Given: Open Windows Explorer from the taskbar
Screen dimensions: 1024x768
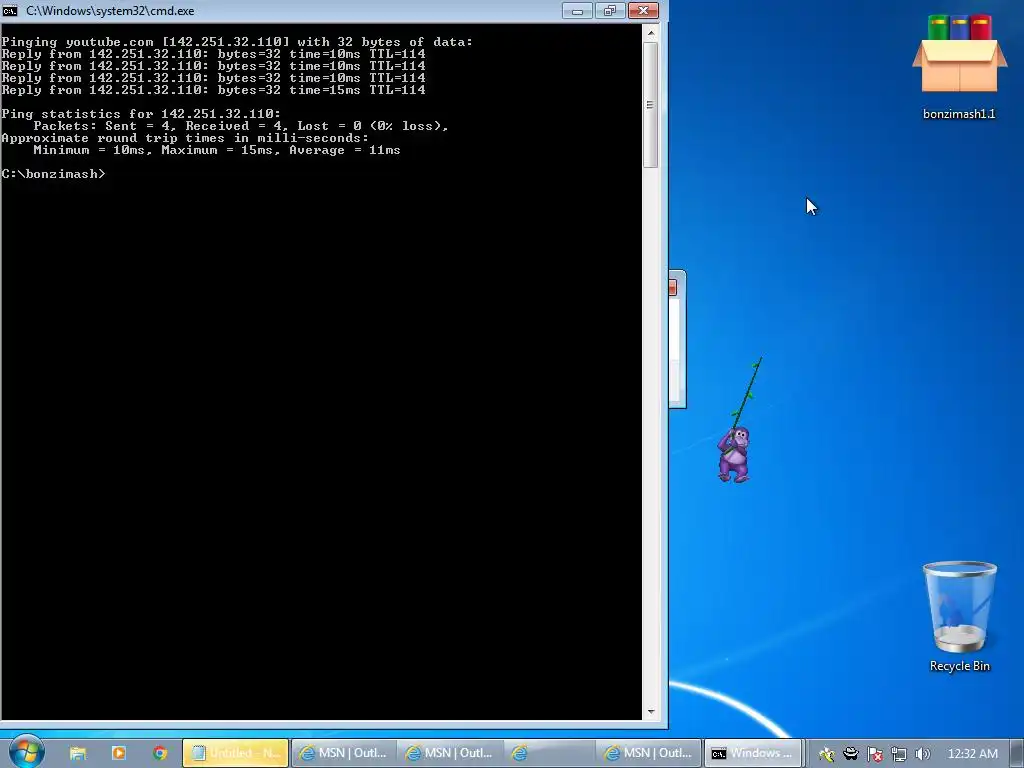Looking at the screenshot, I should [78, 753].
